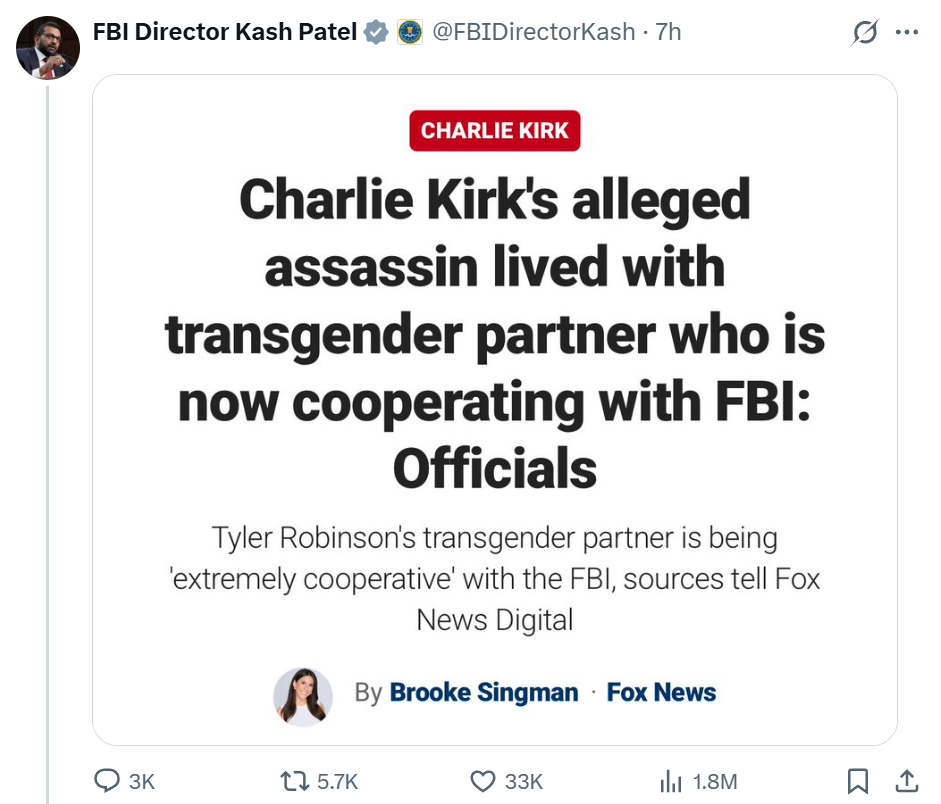Click the FBI seal affiliation badge
The width and height of the screenshot is (941, 804).
[x=409, y=33]
